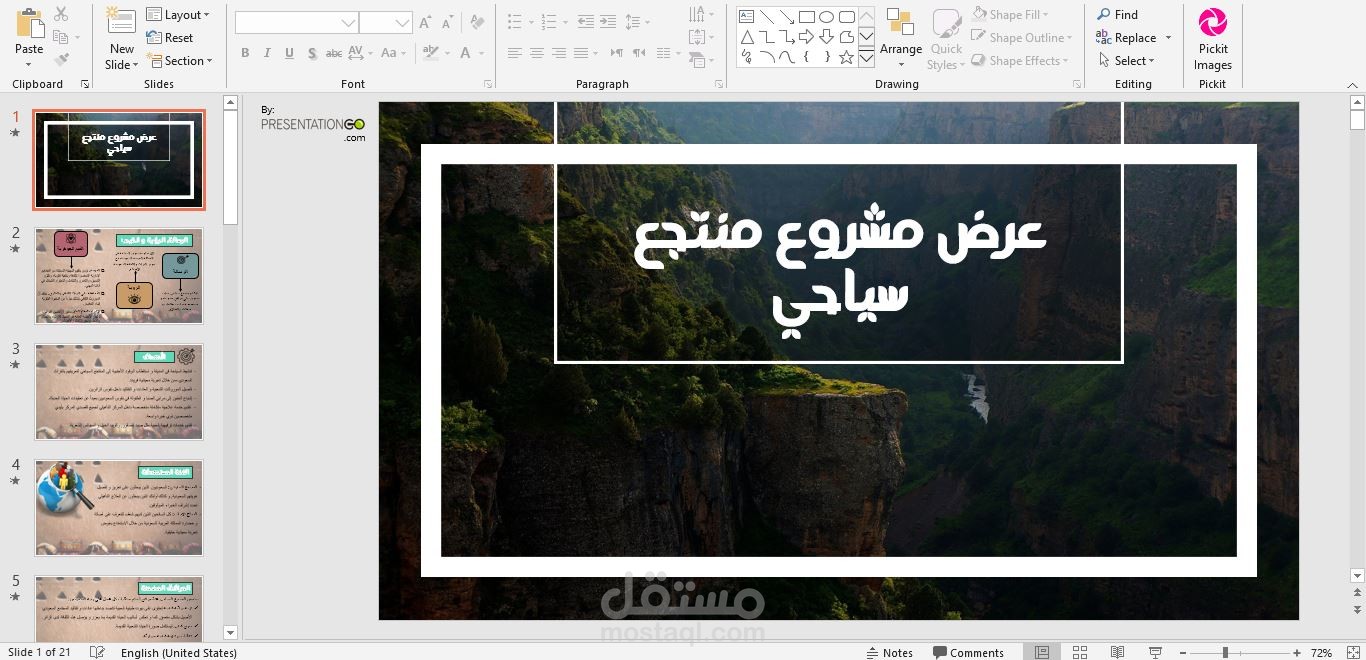Open the Font Size dropdown
Screen dimensions: 1366x660
point(404,21)
